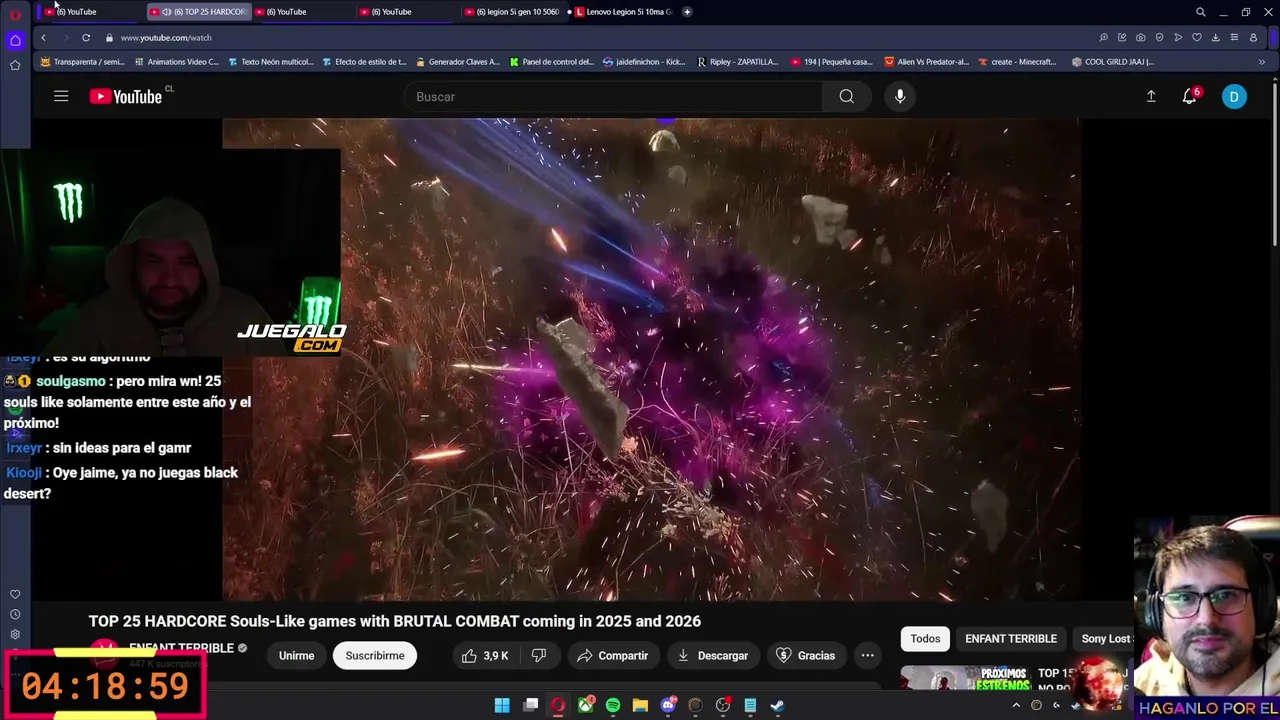Select the Todos filter chip
1280x720 pixels.
pos(925,638)
